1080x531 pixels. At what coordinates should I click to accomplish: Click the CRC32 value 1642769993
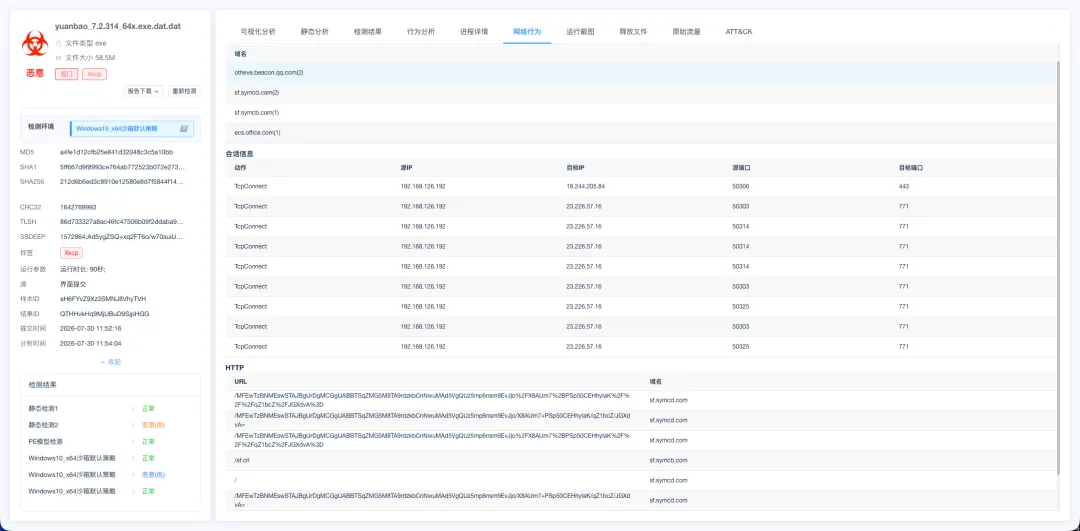pyautogui.click(x=78, y=207)
